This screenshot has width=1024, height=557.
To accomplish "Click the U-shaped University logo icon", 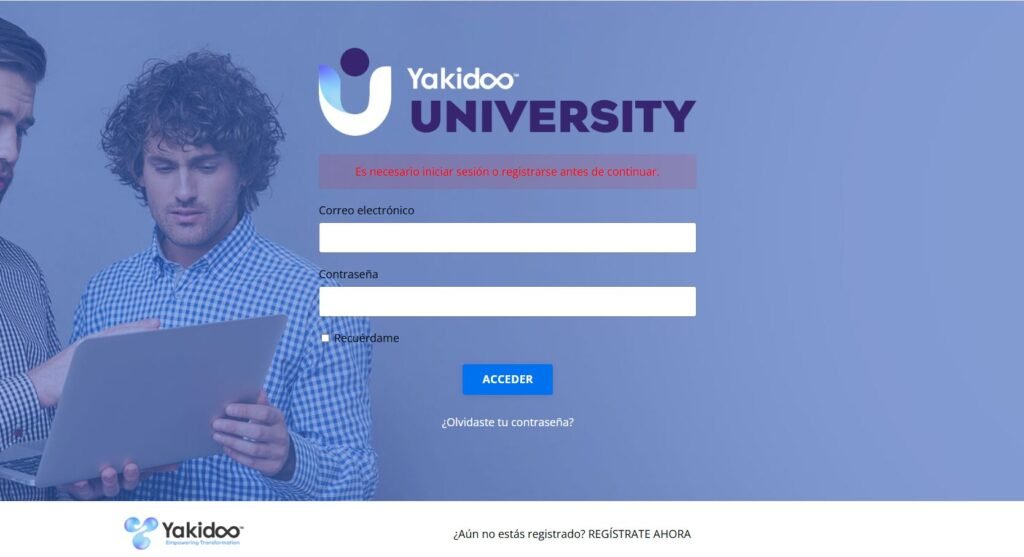I will pyautogui.click(x=355, y=100).
